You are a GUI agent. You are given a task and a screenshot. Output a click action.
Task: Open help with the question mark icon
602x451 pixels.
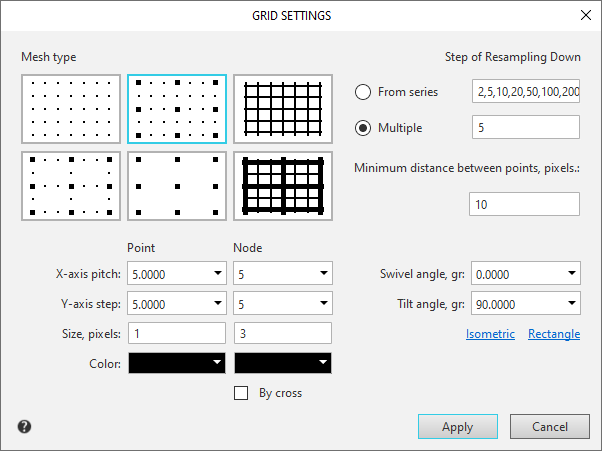pyautogui.click(x=25, y=426)
